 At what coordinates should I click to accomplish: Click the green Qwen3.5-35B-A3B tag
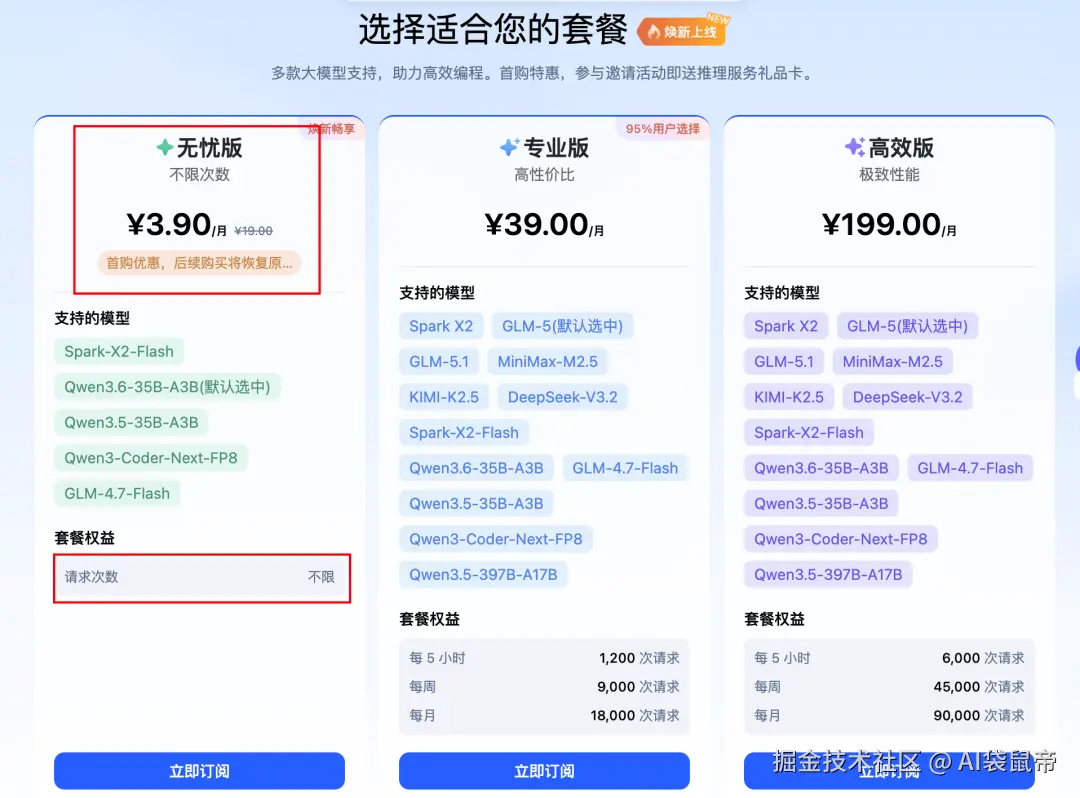tap(132, 422)
